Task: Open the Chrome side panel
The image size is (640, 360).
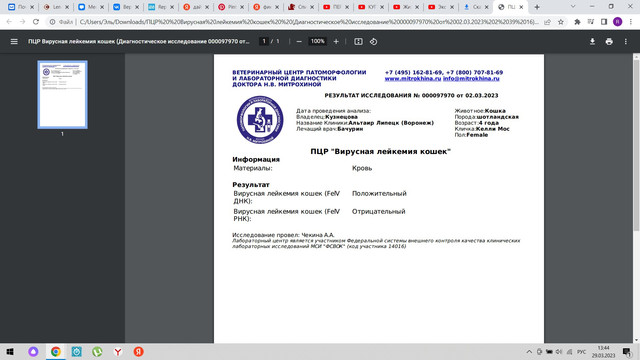Action: 604,22
